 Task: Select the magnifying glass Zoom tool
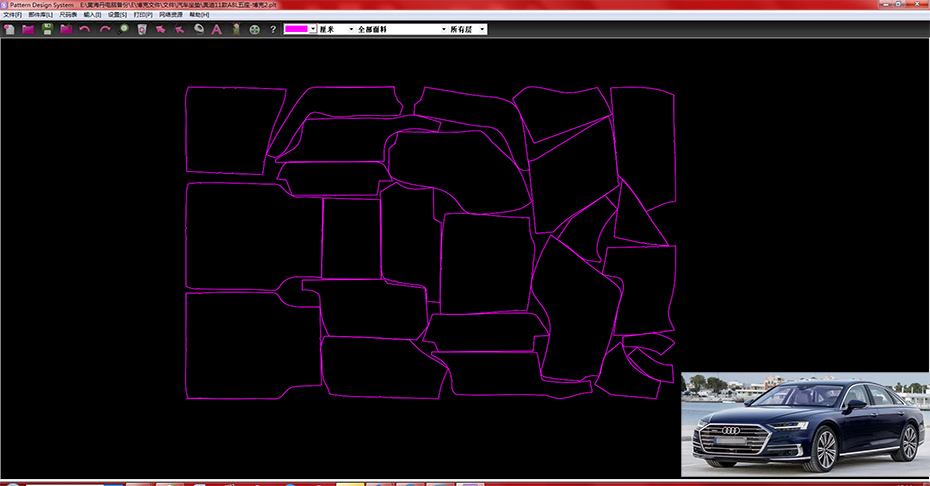tap(124, 29)
